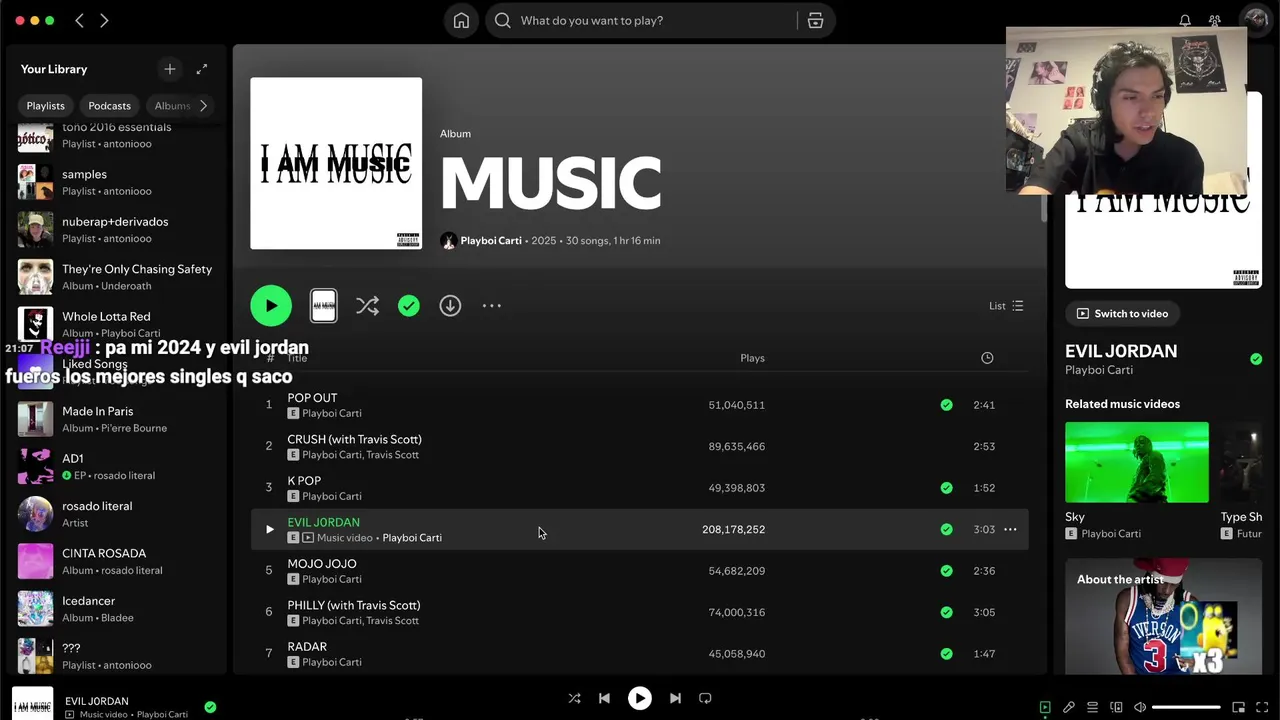Open CINTA ROSADA album
The height and width of the screenshot is (720, 1280).
[115, 561]
